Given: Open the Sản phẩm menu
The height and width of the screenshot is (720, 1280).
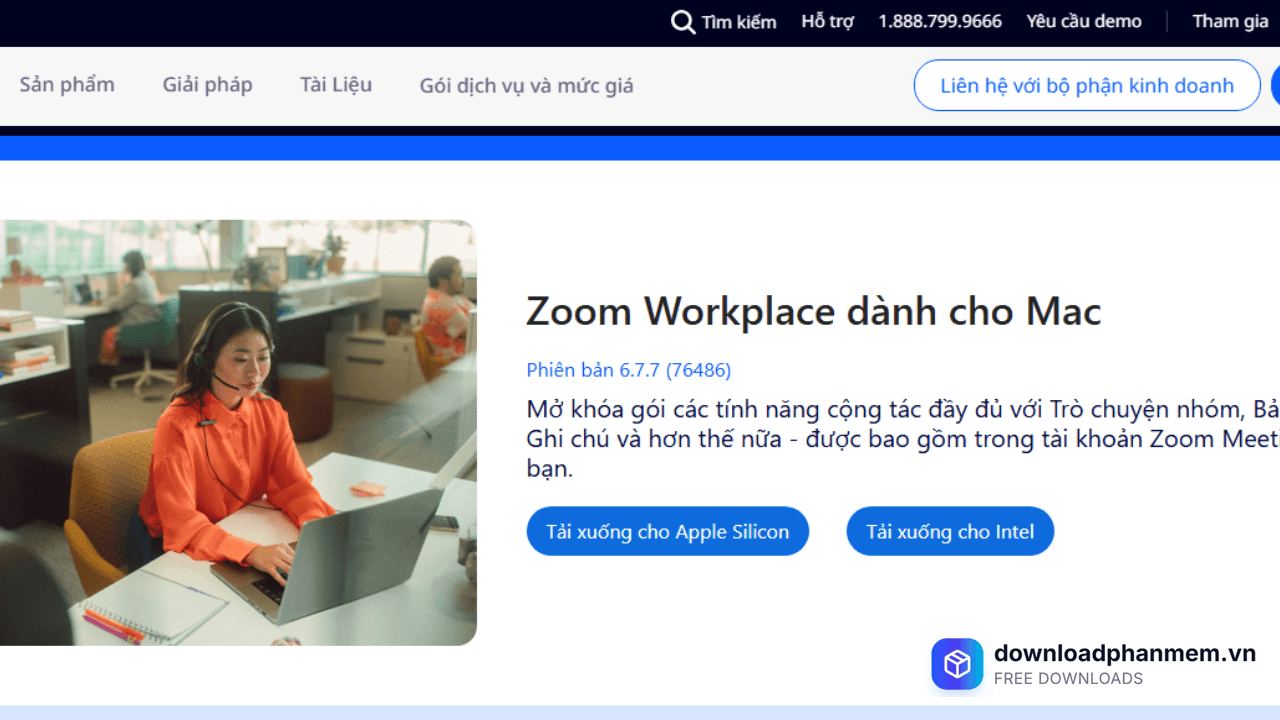Looking at the screenshot, I should click(x=67, y=85).
